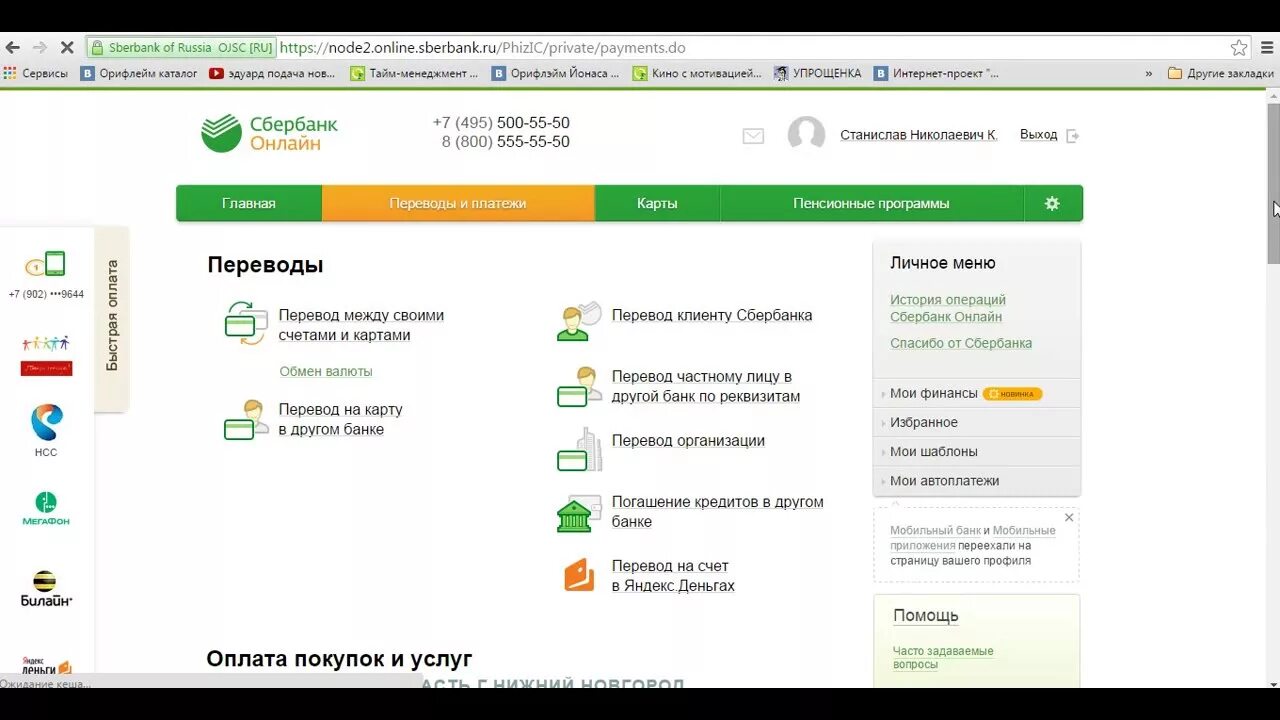1280x720 pixels.
Task: Bookmark this page with the star icon
Action: point(1239,47)
